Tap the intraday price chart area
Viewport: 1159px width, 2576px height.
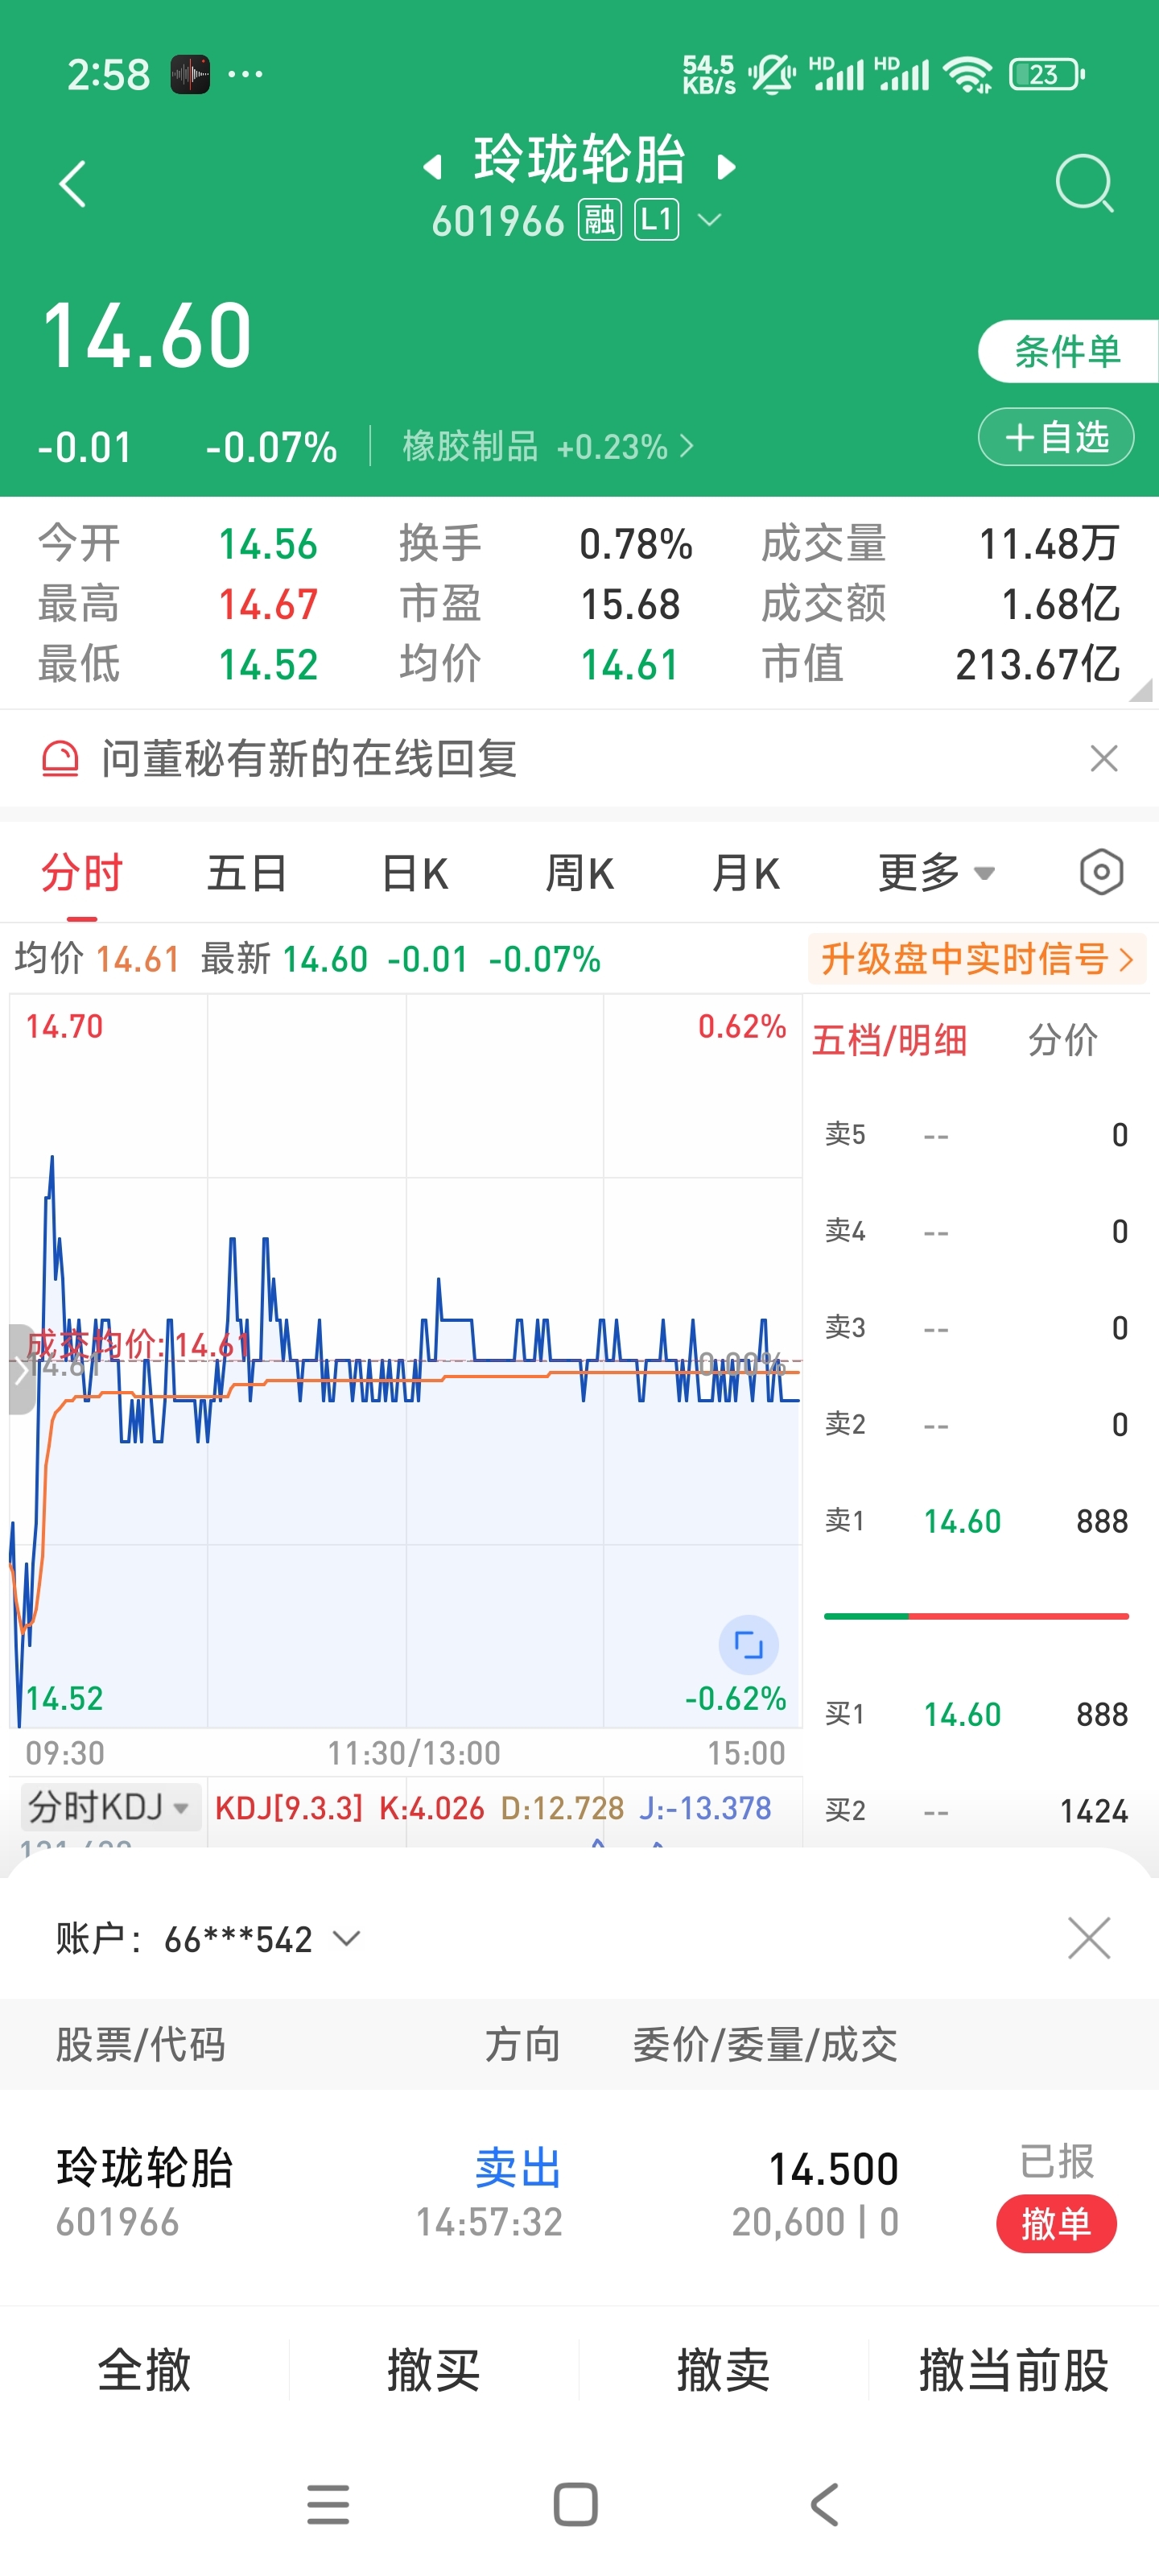[x=405, y=1361]
